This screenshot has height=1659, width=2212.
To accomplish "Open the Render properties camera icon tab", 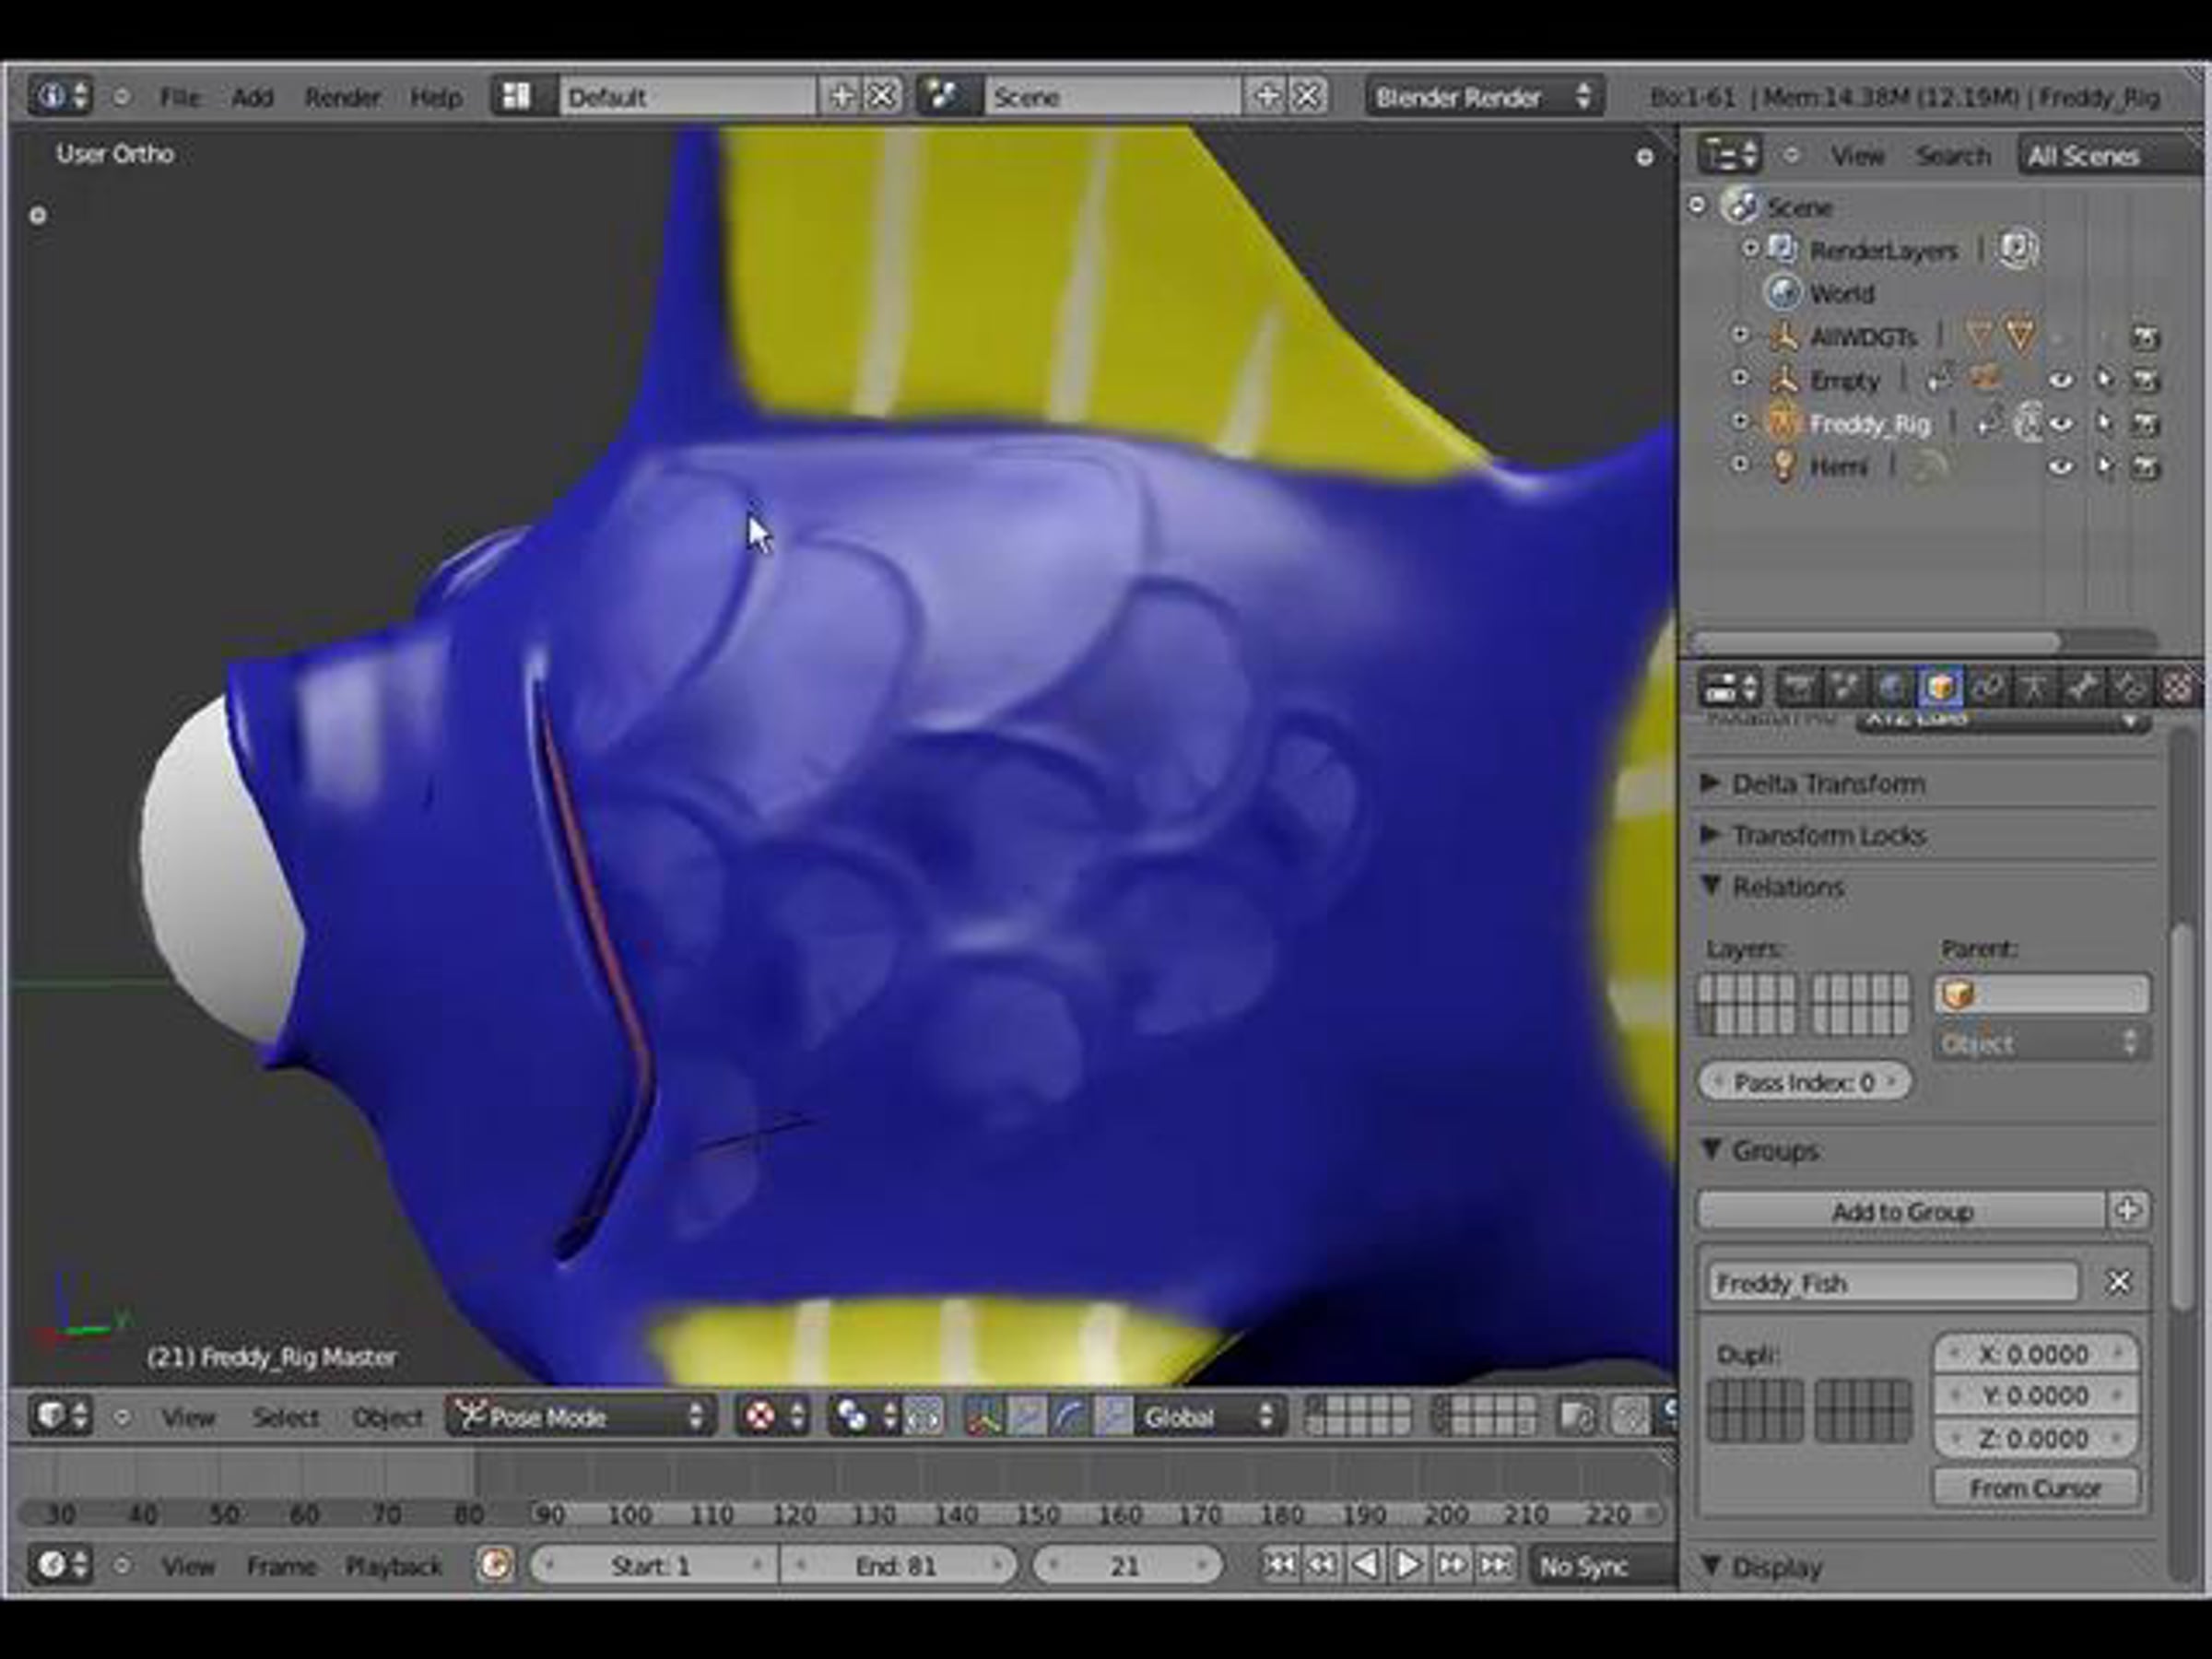I will 1797,688.
